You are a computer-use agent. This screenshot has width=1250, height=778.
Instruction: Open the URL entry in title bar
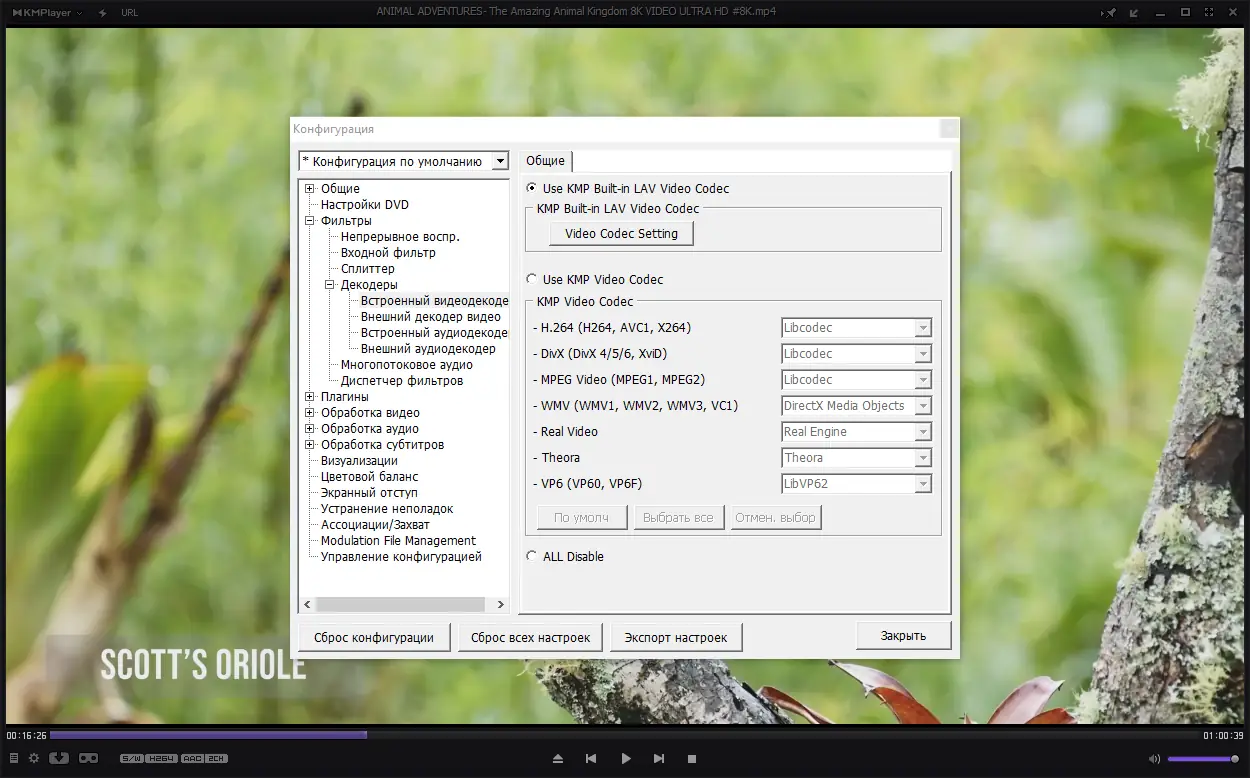[129, 12]
